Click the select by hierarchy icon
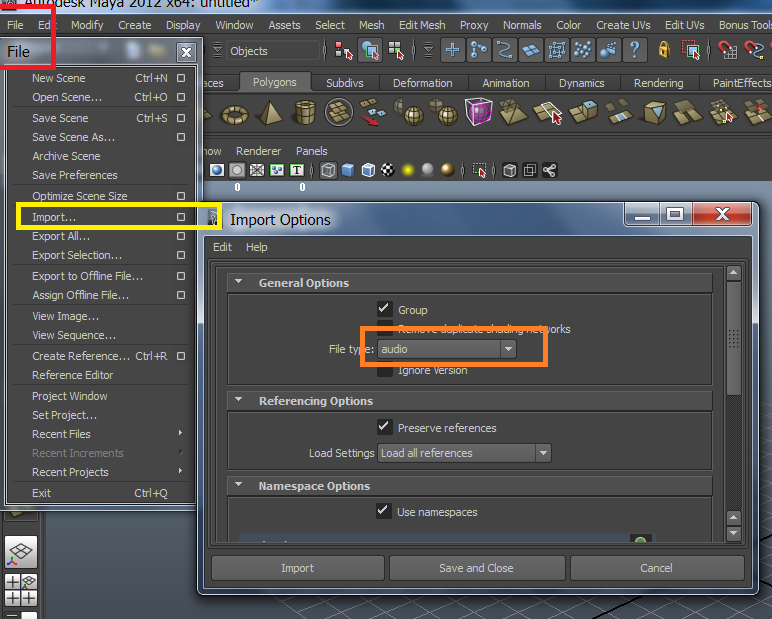772x619 pixels. [x=344, y=50]
